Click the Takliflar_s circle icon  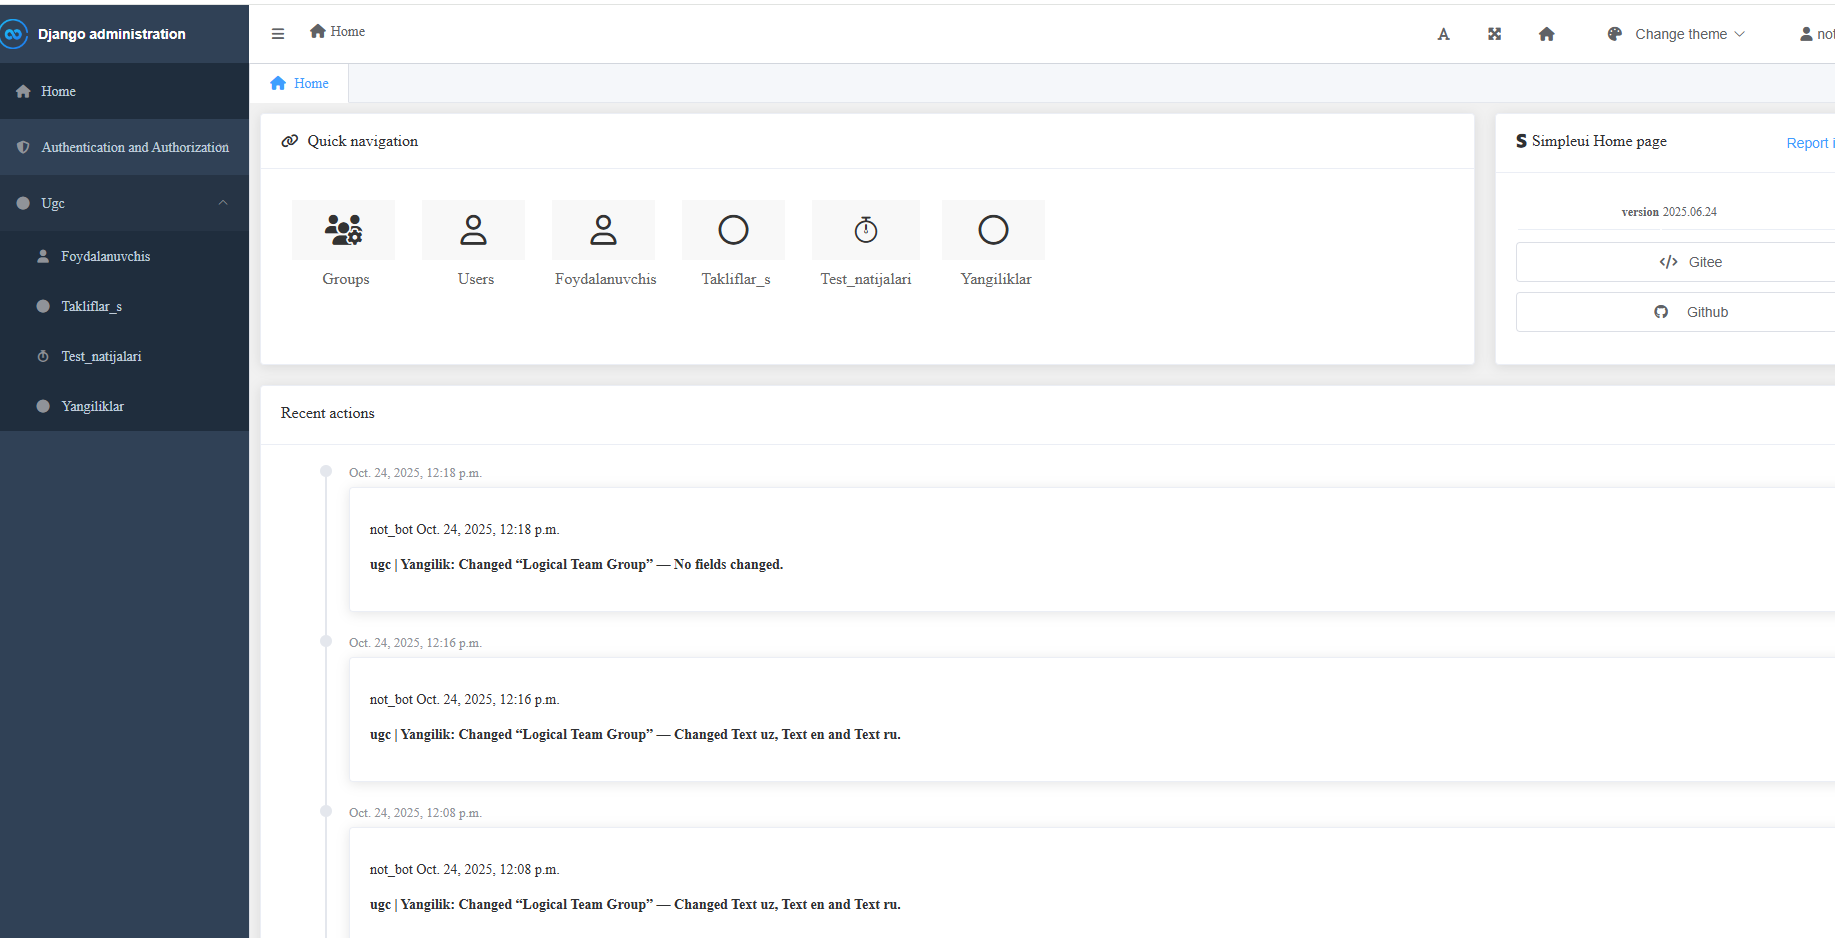coord(733,230)
